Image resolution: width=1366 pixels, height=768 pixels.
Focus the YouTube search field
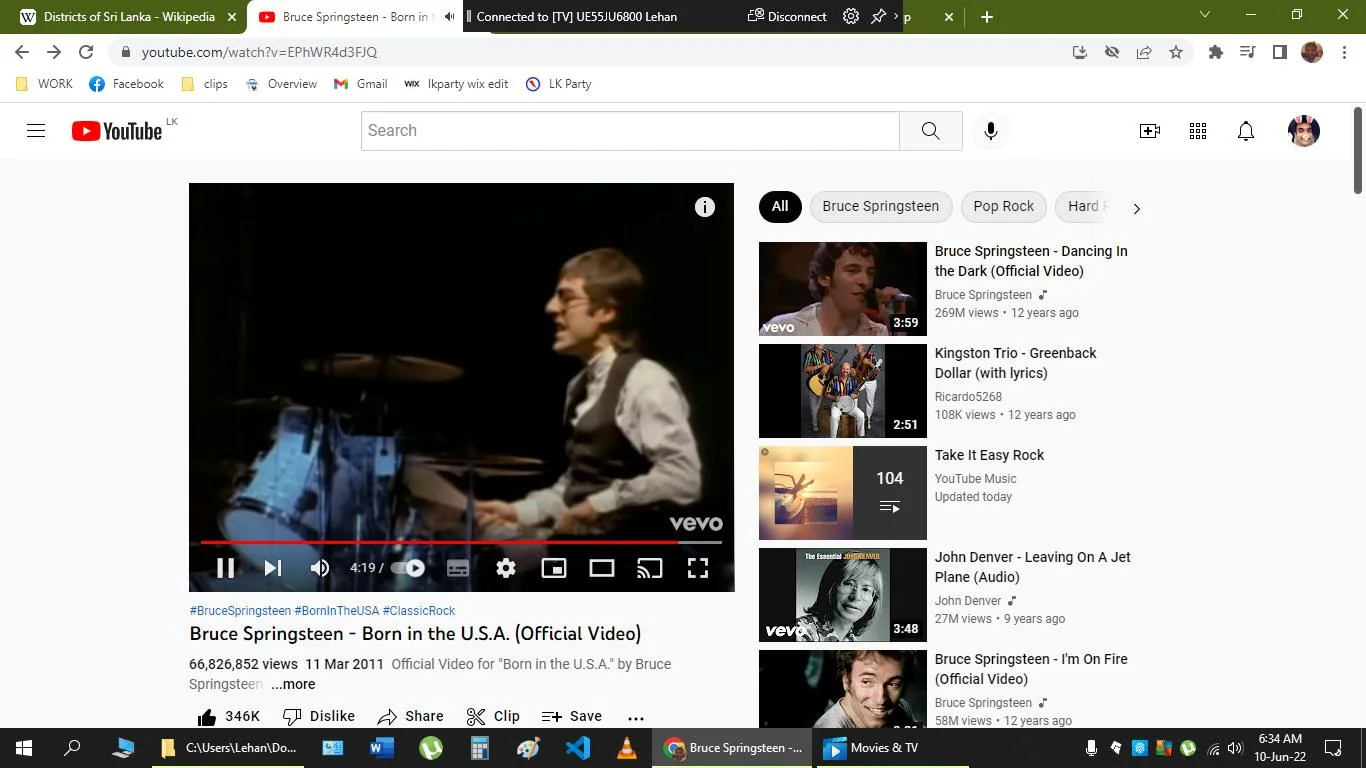630,131
